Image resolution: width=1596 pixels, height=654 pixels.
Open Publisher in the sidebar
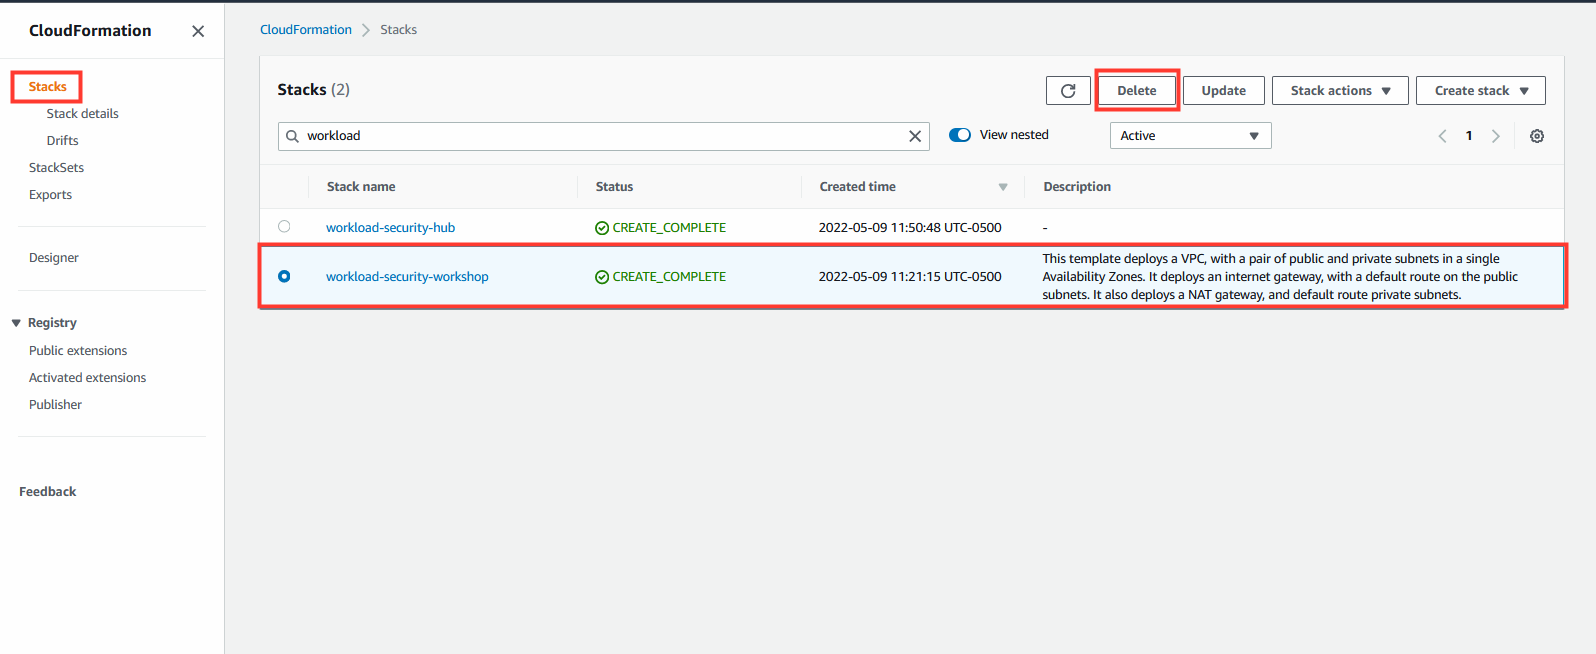pos(55,404)
